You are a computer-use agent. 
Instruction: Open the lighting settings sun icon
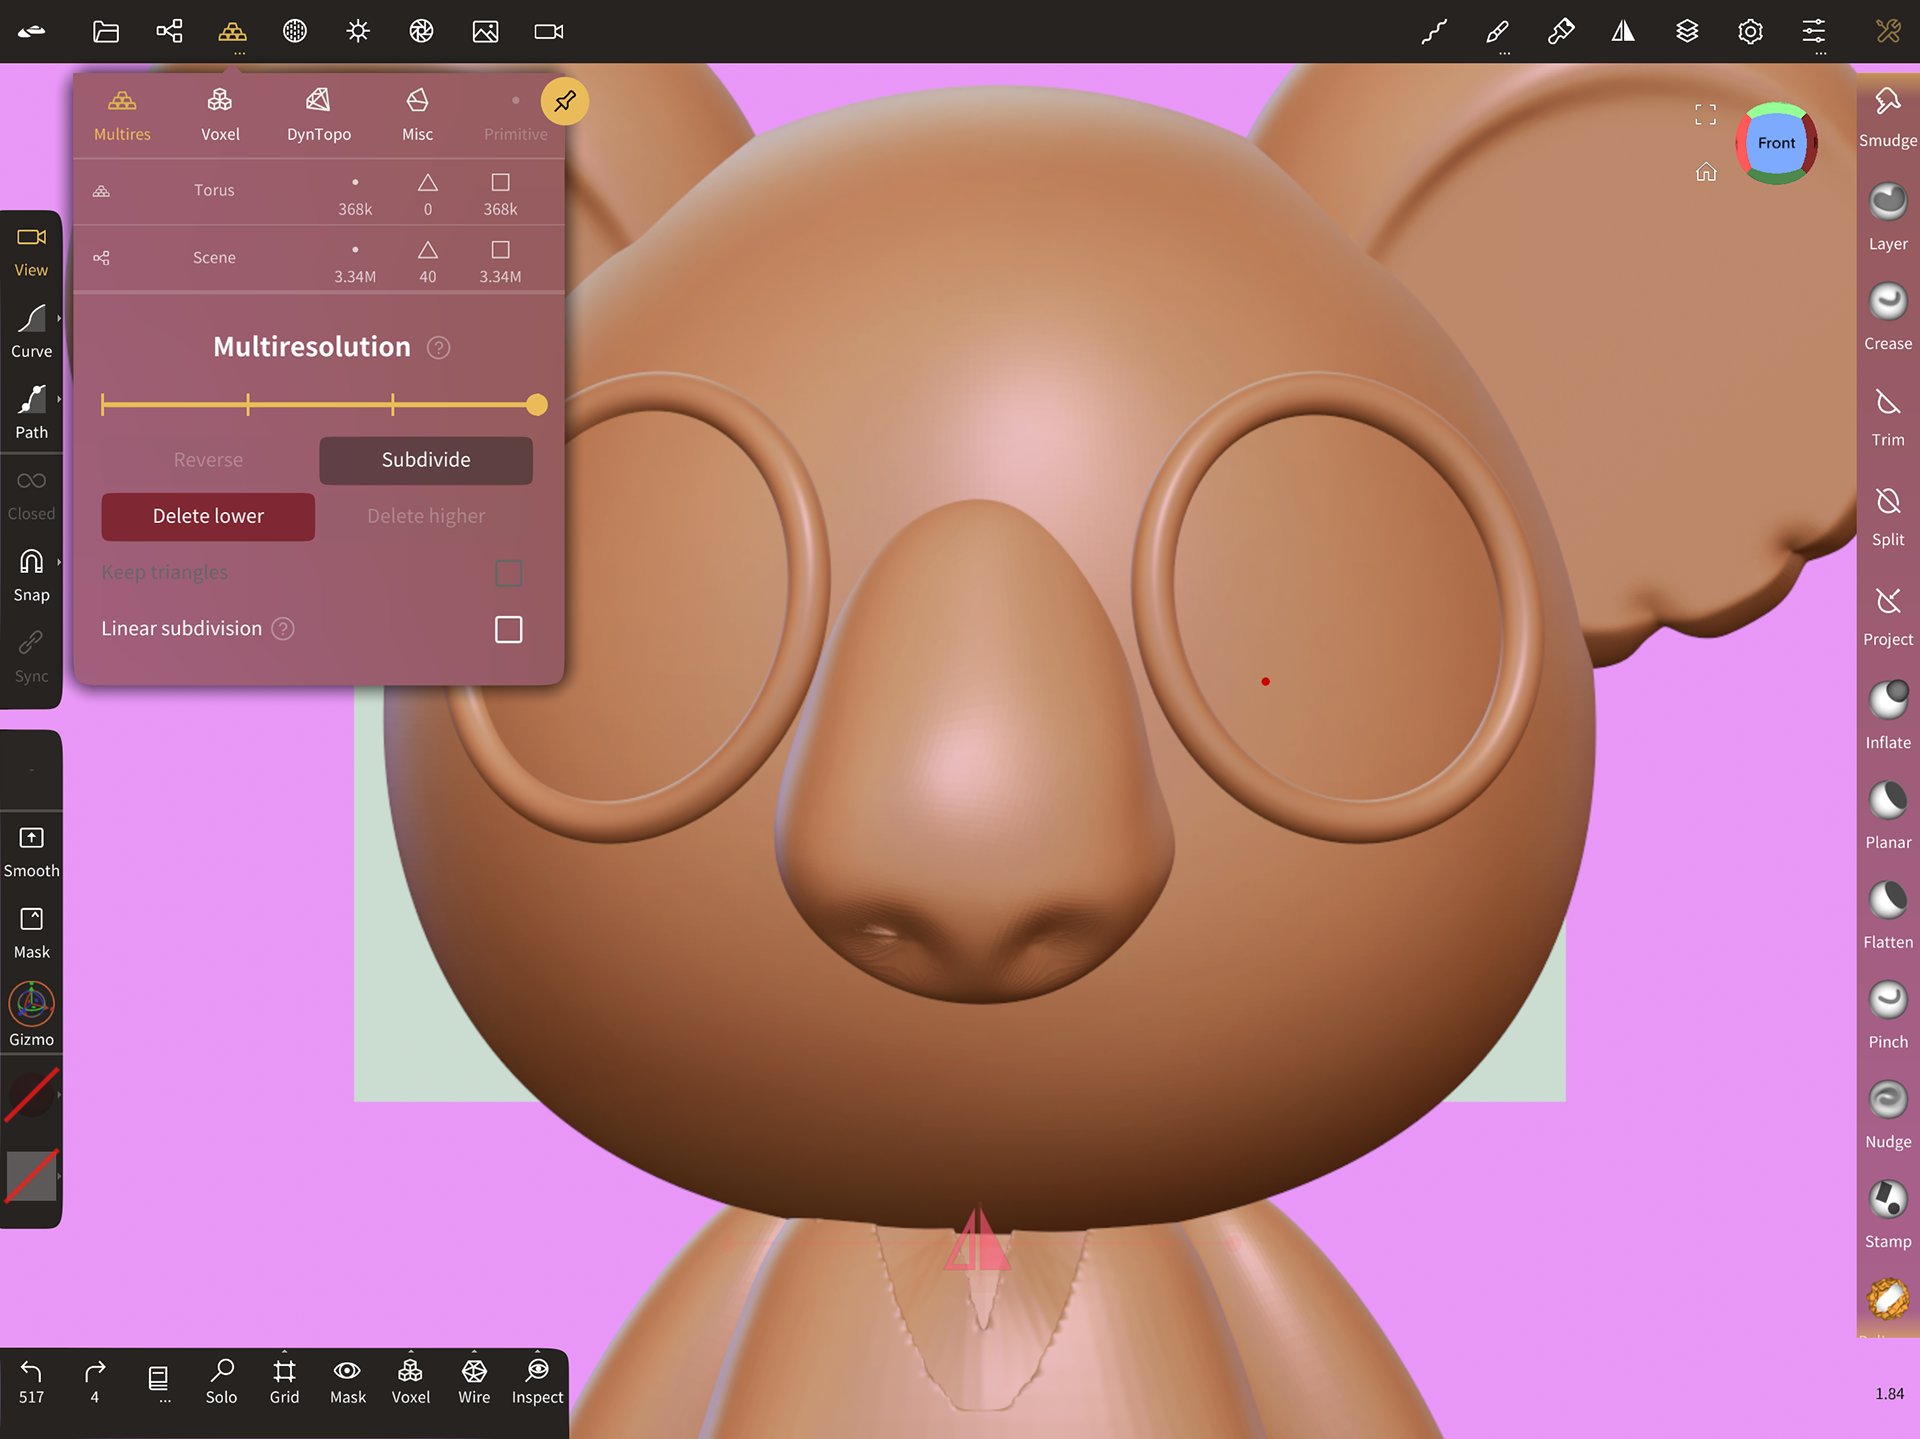tap(358, 32)
